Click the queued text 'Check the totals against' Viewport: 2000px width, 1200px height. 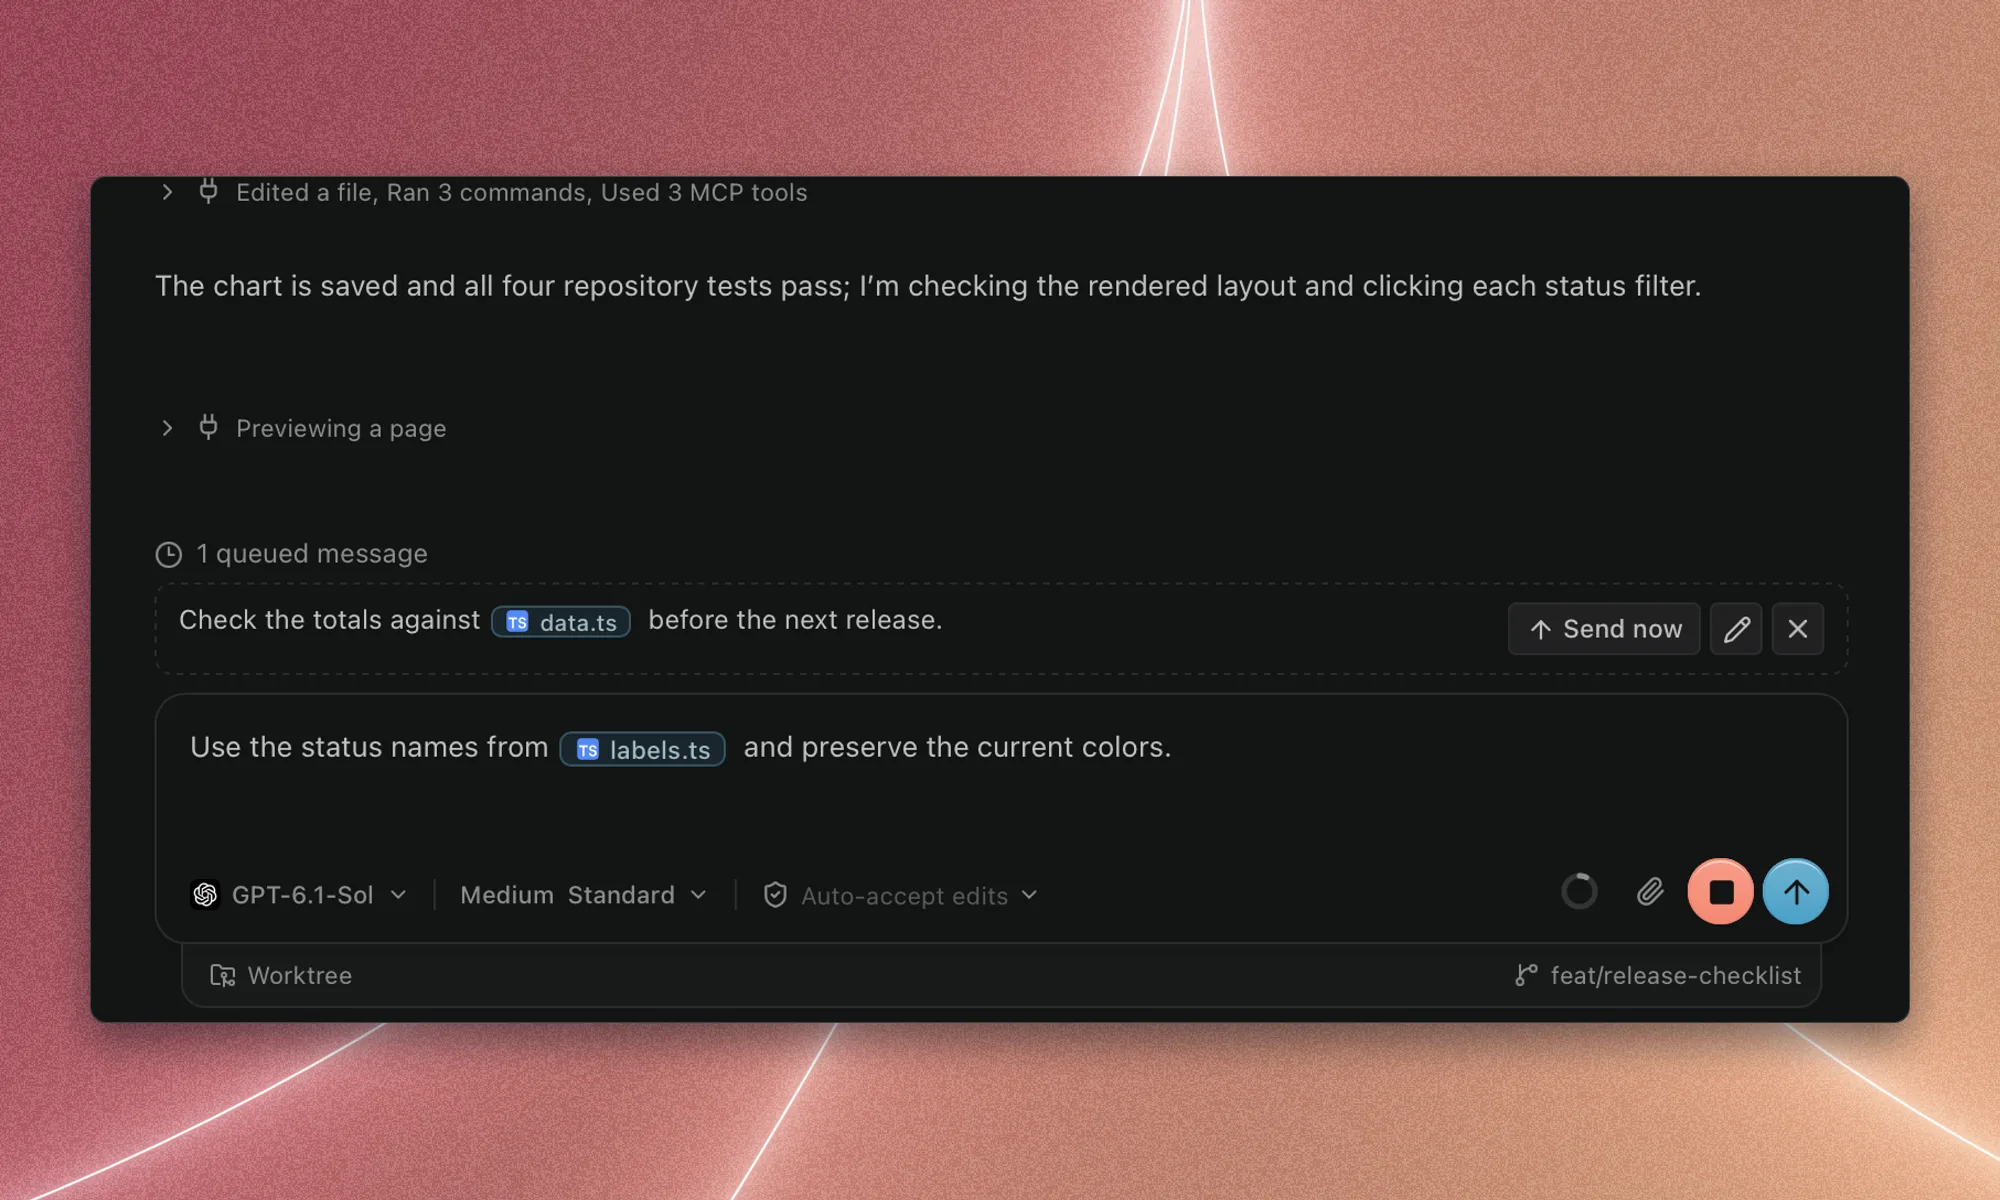point(329,620)
